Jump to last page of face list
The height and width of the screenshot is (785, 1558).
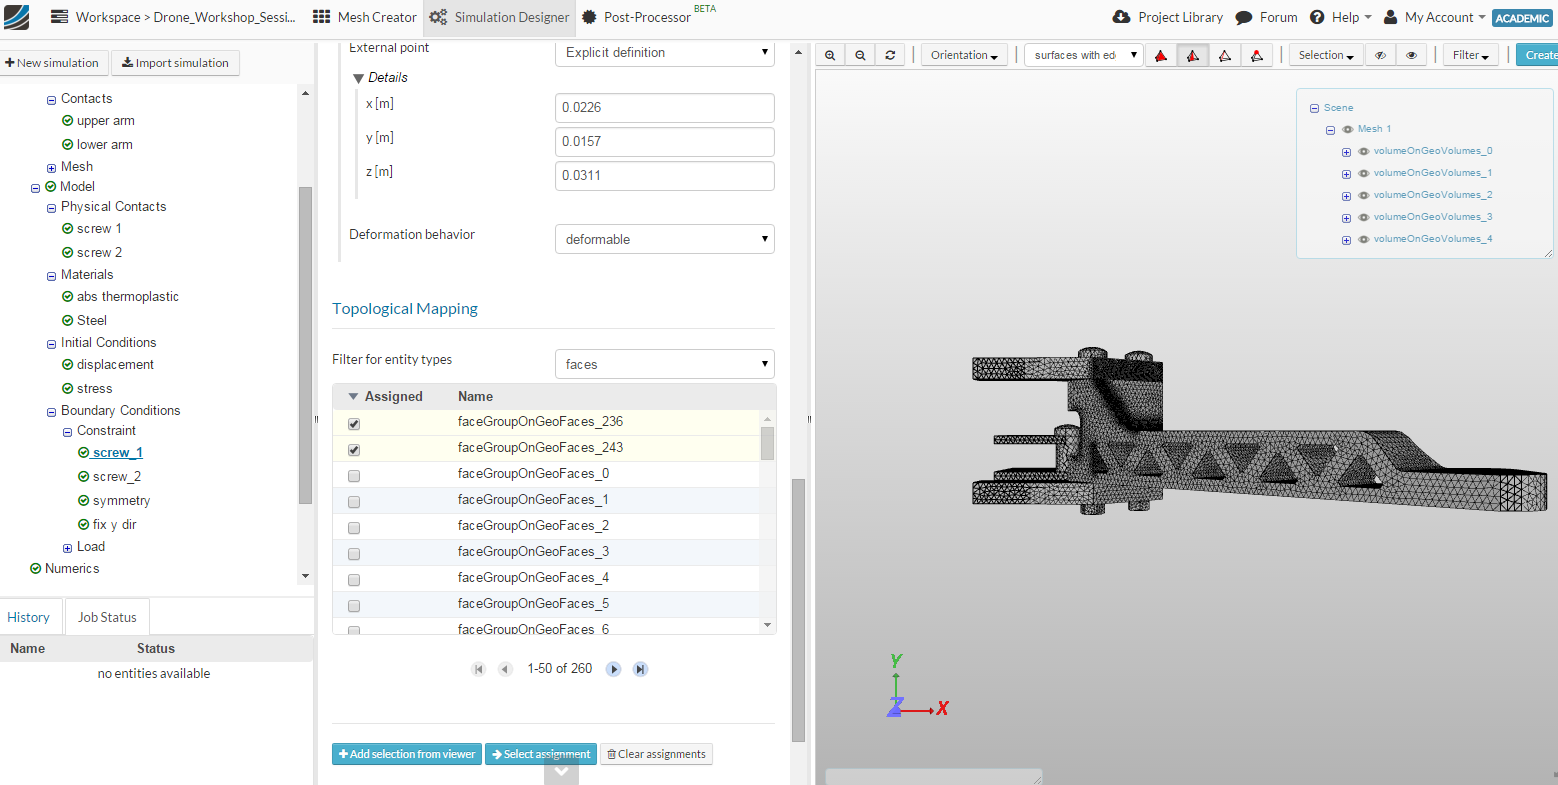pos(640,669)
